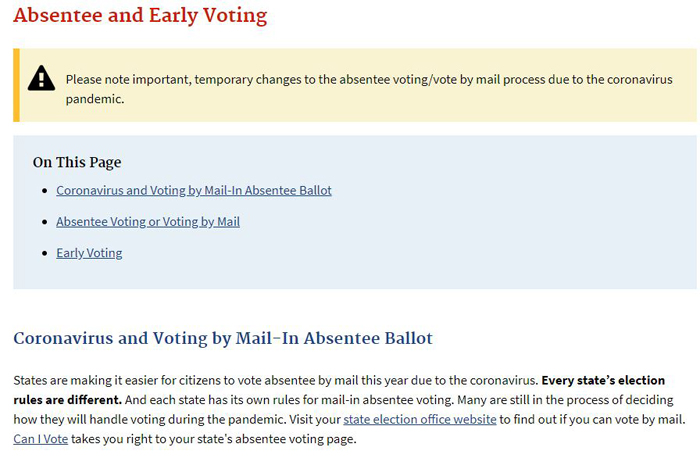Click the black warning triangle icon

pos(42,79)
